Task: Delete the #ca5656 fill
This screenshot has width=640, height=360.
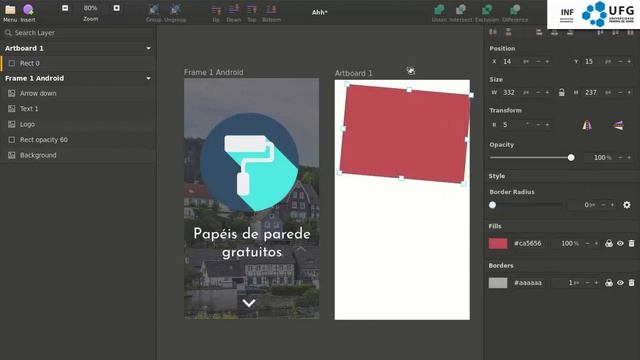Action: (631, 243)
